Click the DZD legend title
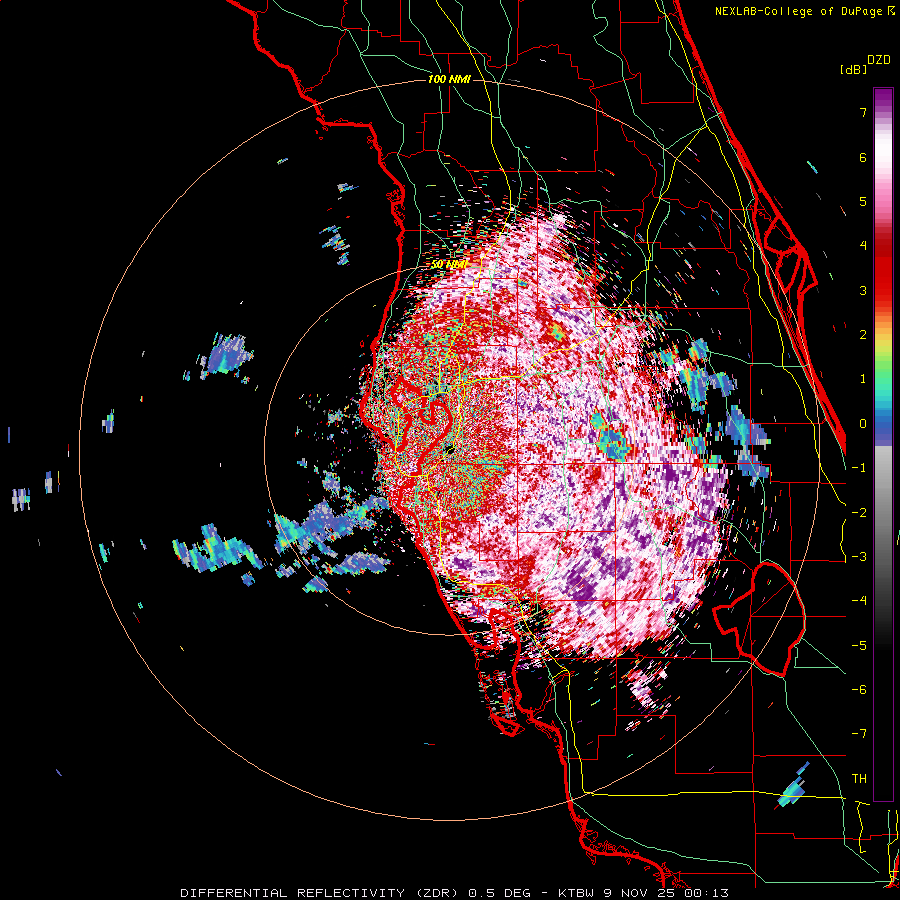Viewport: 900px width, 900px height. pyautogui.click(x=879, y=60)
